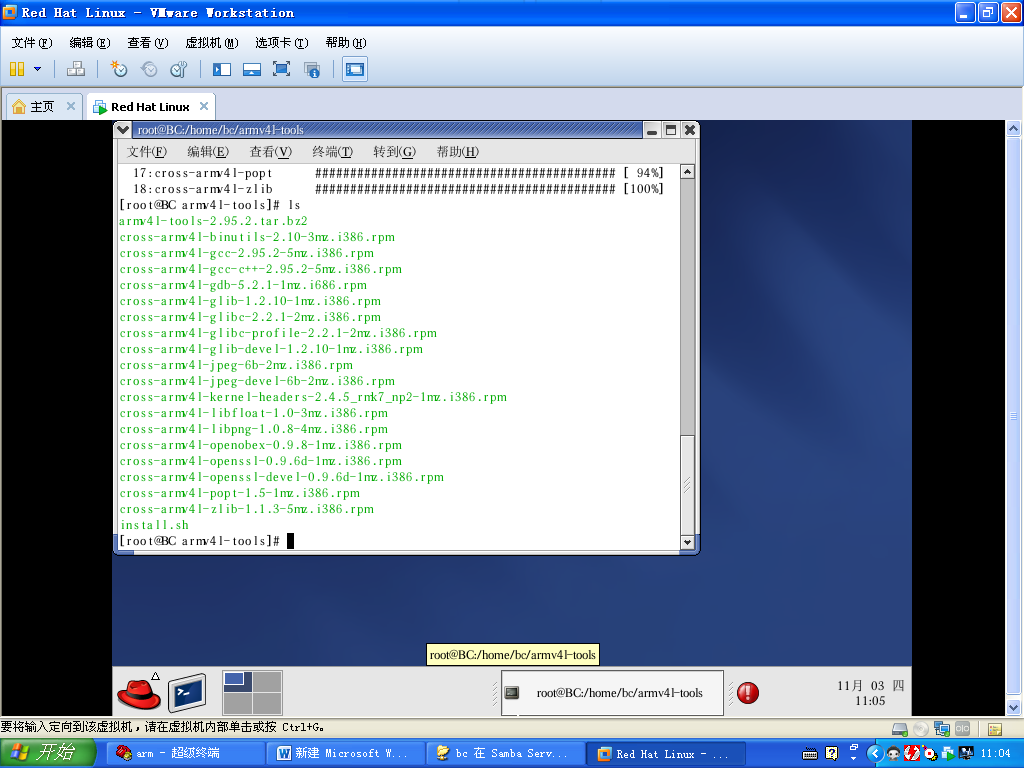Click Red Hat Linux Windows taskbar item
Image resolution: width=1024 pixels, height=768 pixels.
point(665,753)
